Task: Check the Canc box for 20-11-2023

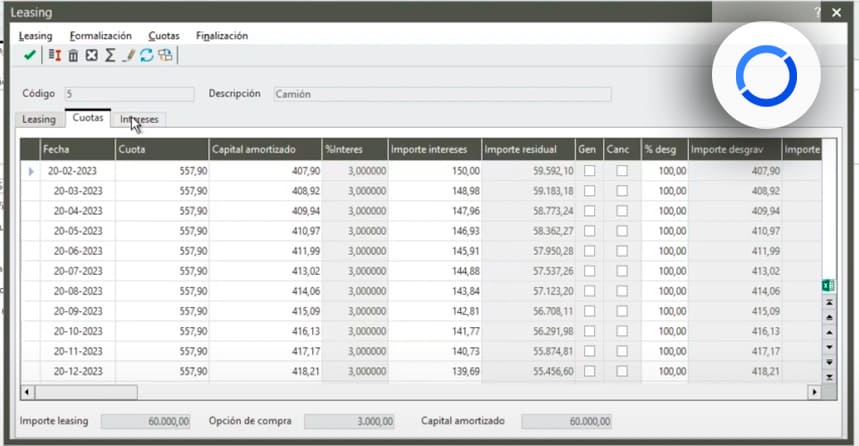Action: pyautogui.click(x=622, y=351)
